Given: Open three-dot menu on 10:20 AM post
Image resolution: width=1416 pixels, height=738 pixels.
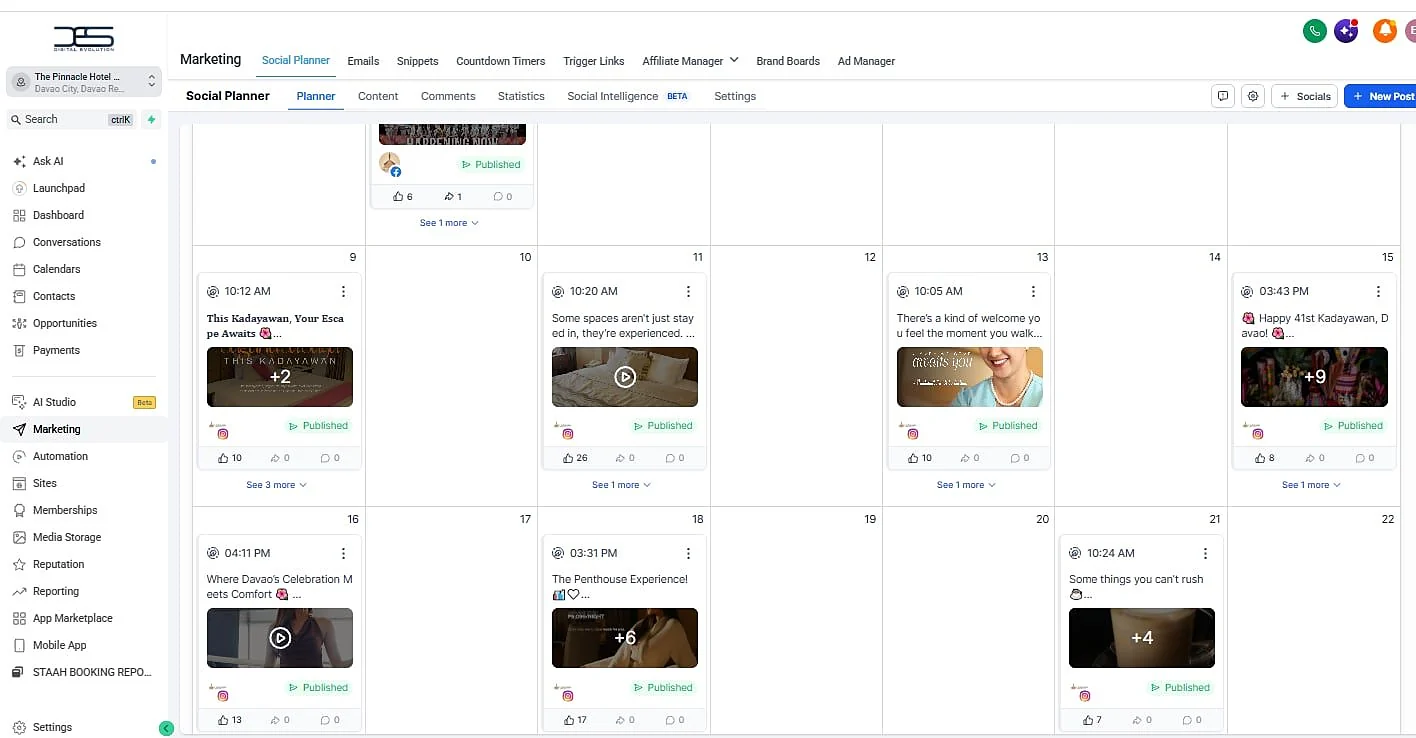Looking at the screenshot, I should click(688, 291).
